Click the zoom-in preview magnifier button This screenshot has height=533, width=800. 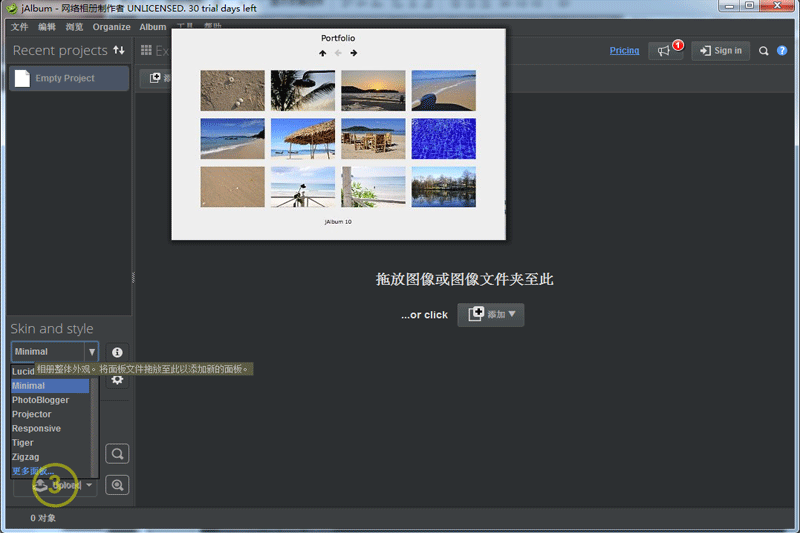117,485
